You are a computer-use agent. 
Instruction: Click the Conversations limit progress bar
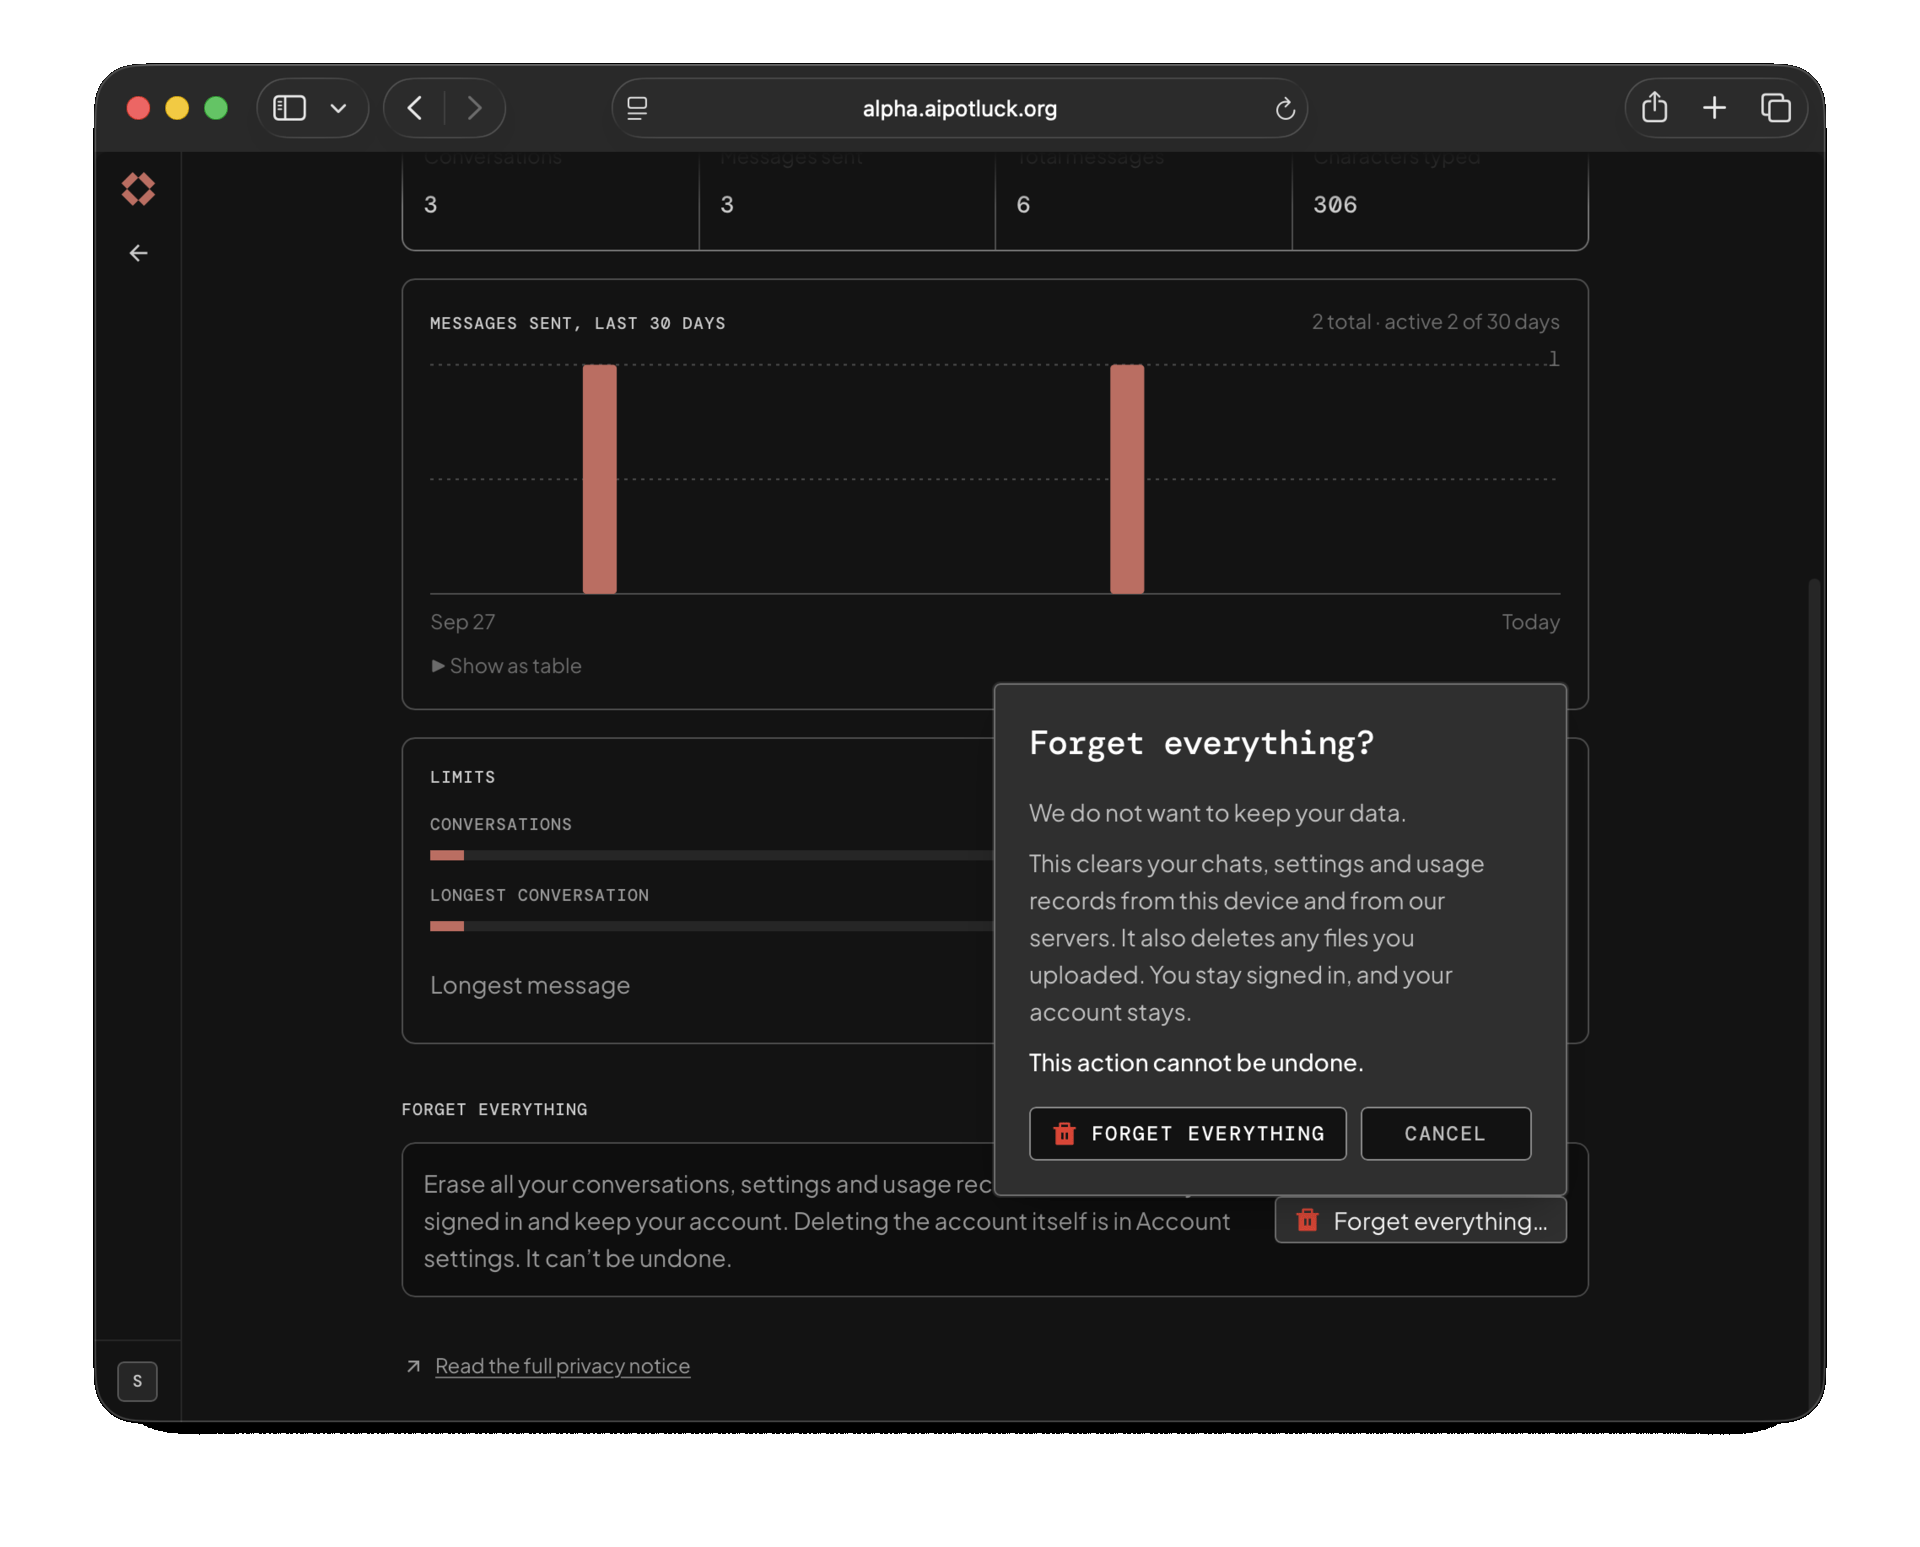coord(712,855)
